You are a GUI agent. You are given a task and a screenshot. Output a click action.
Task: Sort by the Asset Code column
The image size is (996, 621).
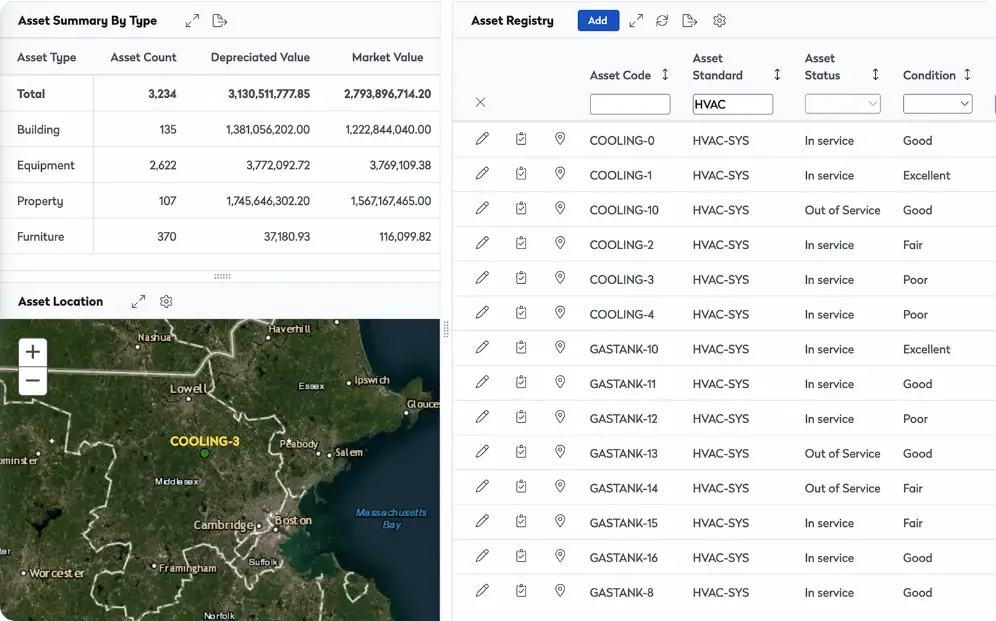click(665, 75)
